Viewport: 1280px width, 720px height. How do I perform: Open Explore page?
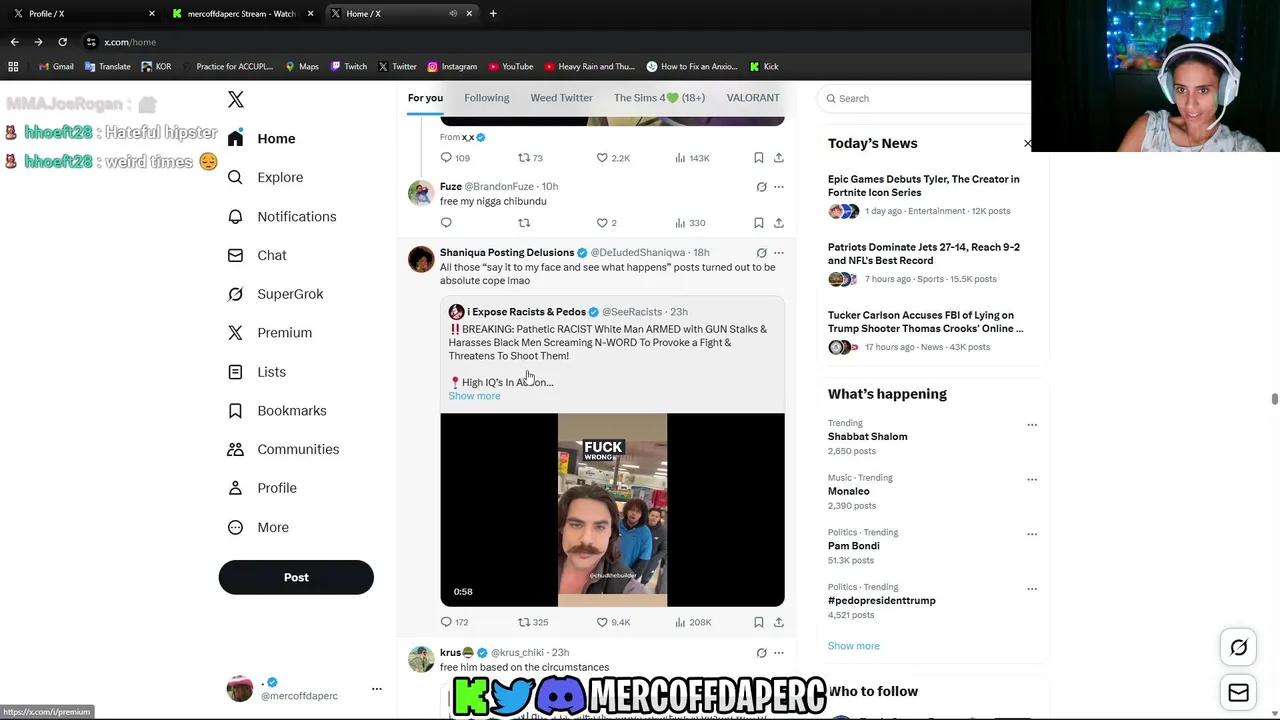pyautogui.click(x=266, y=177)
